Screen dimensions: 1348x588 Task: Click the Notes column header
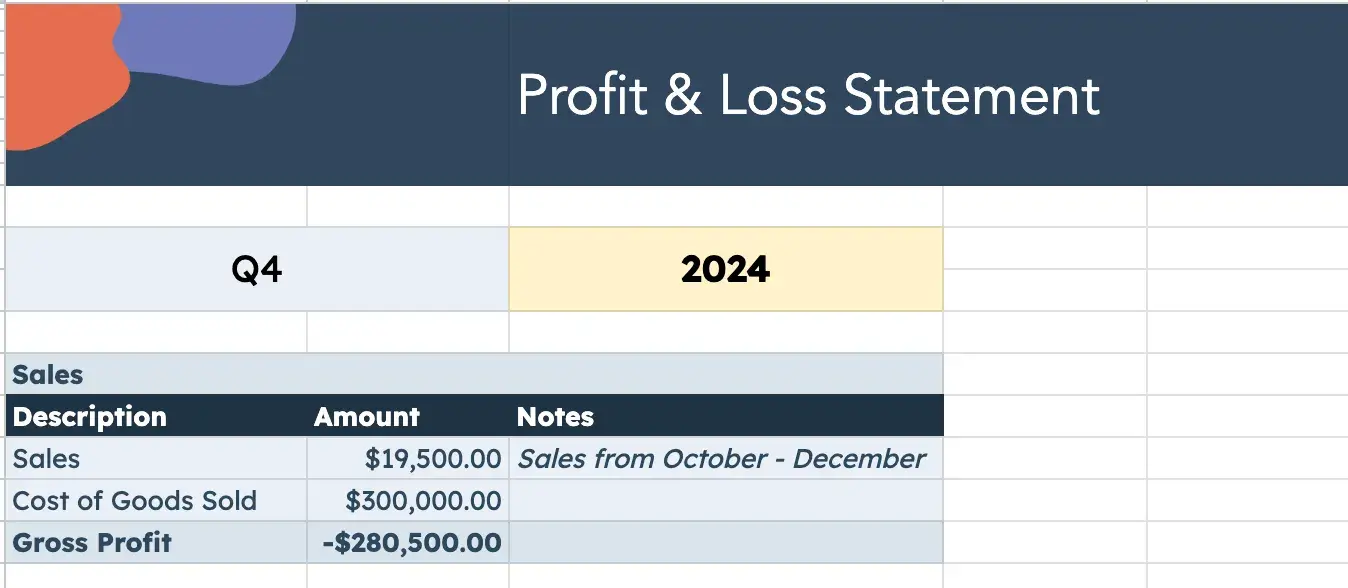tap(555, 417)
